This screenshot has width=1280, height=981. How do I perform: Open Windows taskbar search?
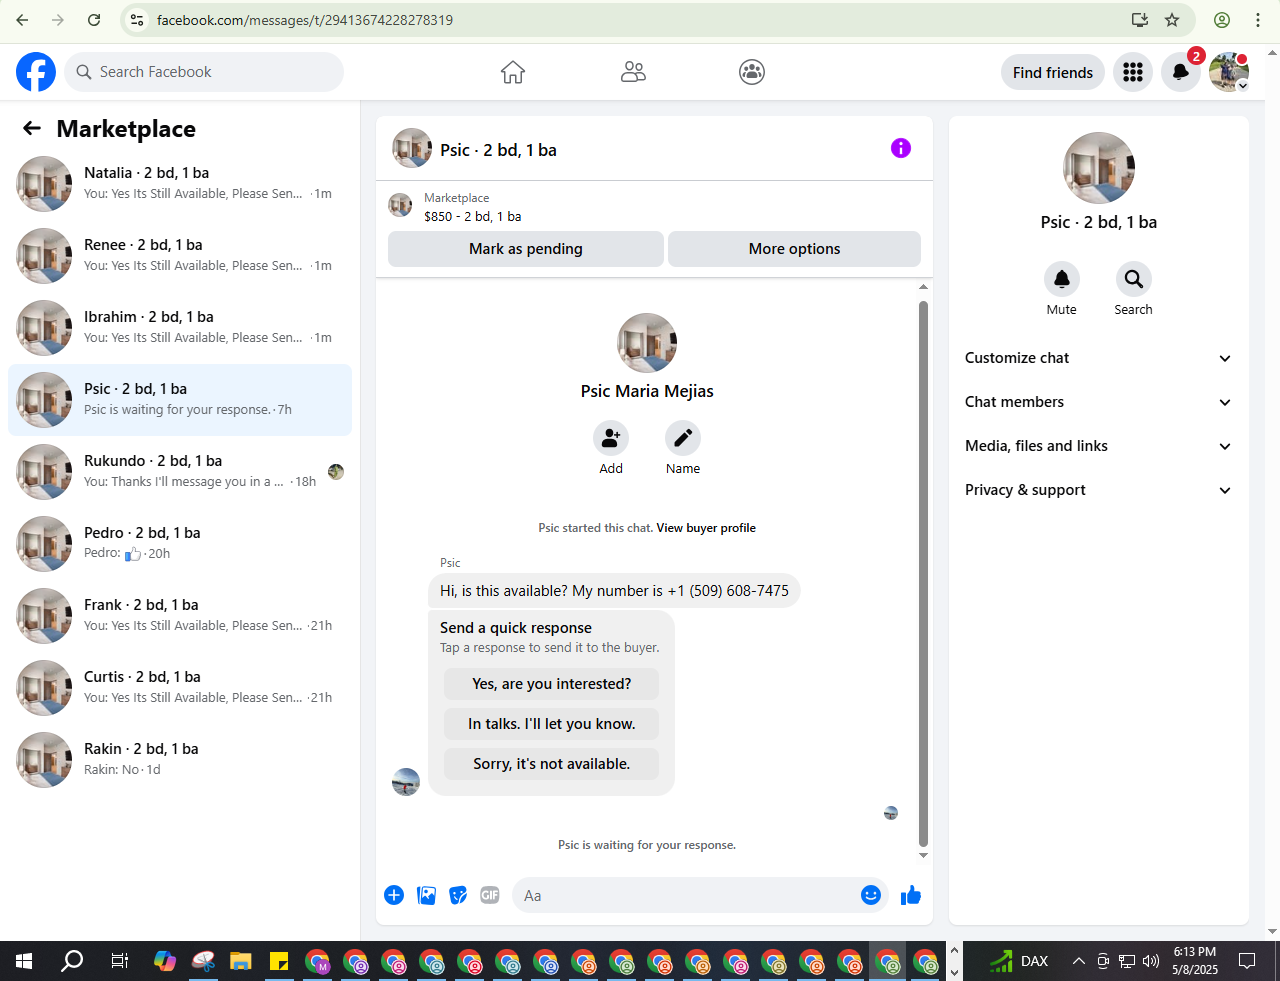(72, 961)
